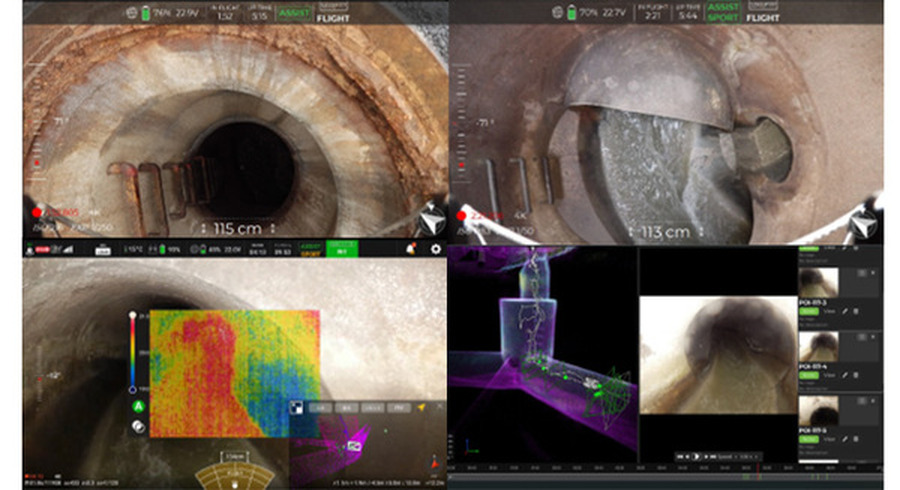
Task: Click the notification bell icon
Action: [x=410, y=249]
